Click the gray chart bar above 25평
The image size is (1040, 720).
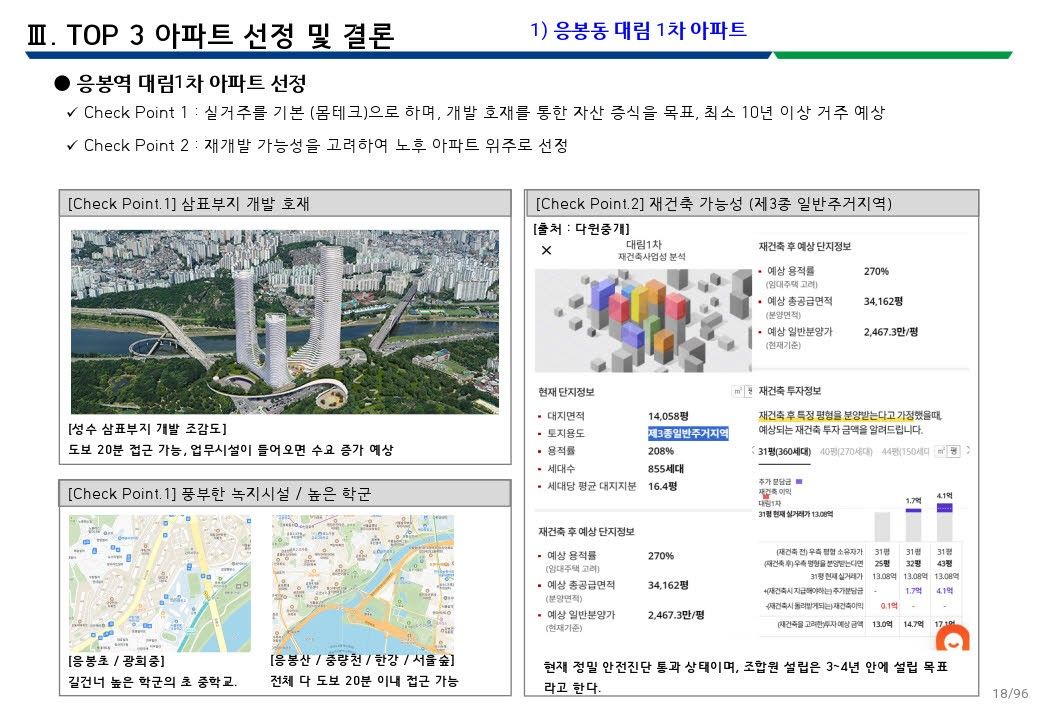tap(882, 526)
